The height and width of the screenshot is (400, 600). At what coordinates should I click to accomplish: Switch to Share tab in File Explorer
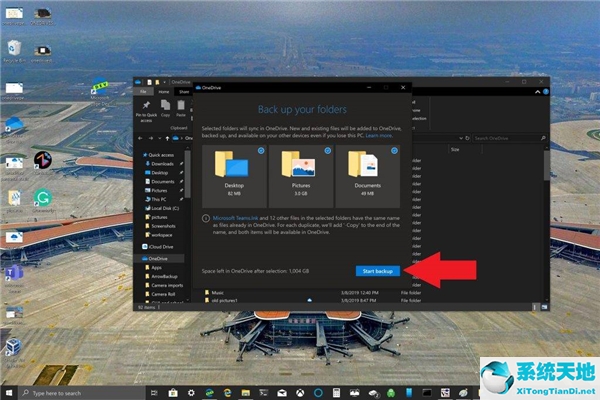pyautogui.click(x=184, y=92)
